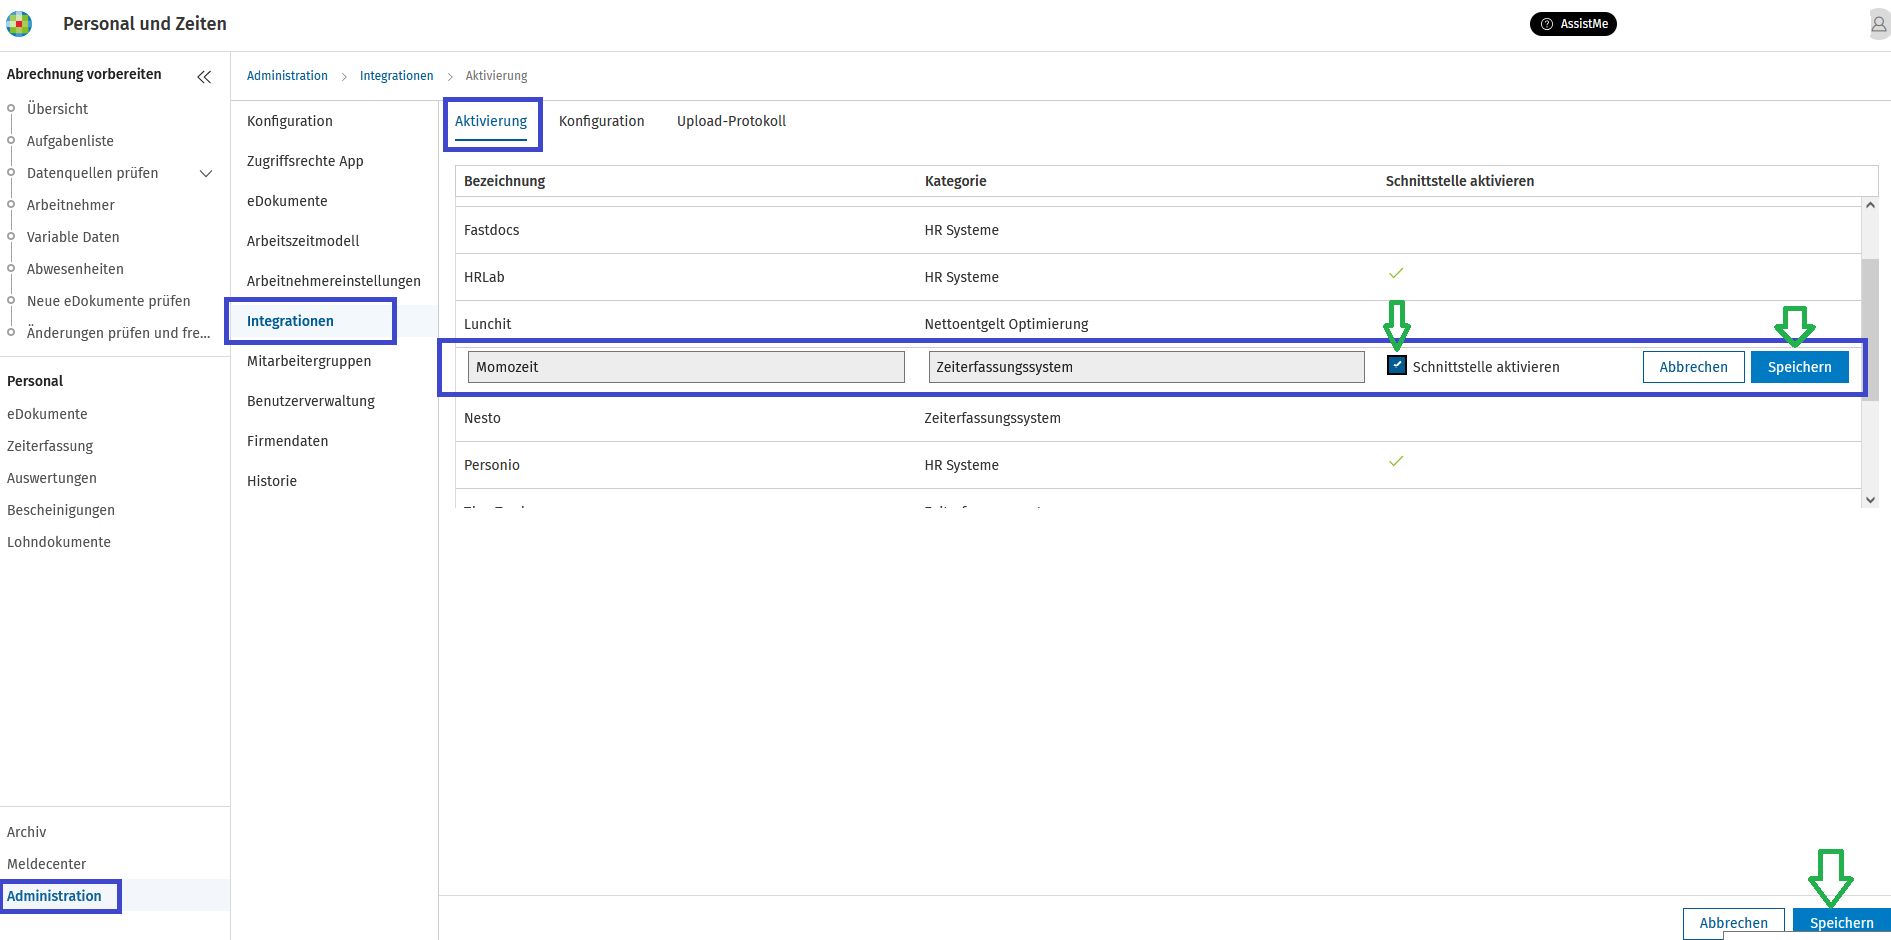Click Integrationen breadcrumb link
The height and width of the screenshot is (940, 1891).
[397, 76]
